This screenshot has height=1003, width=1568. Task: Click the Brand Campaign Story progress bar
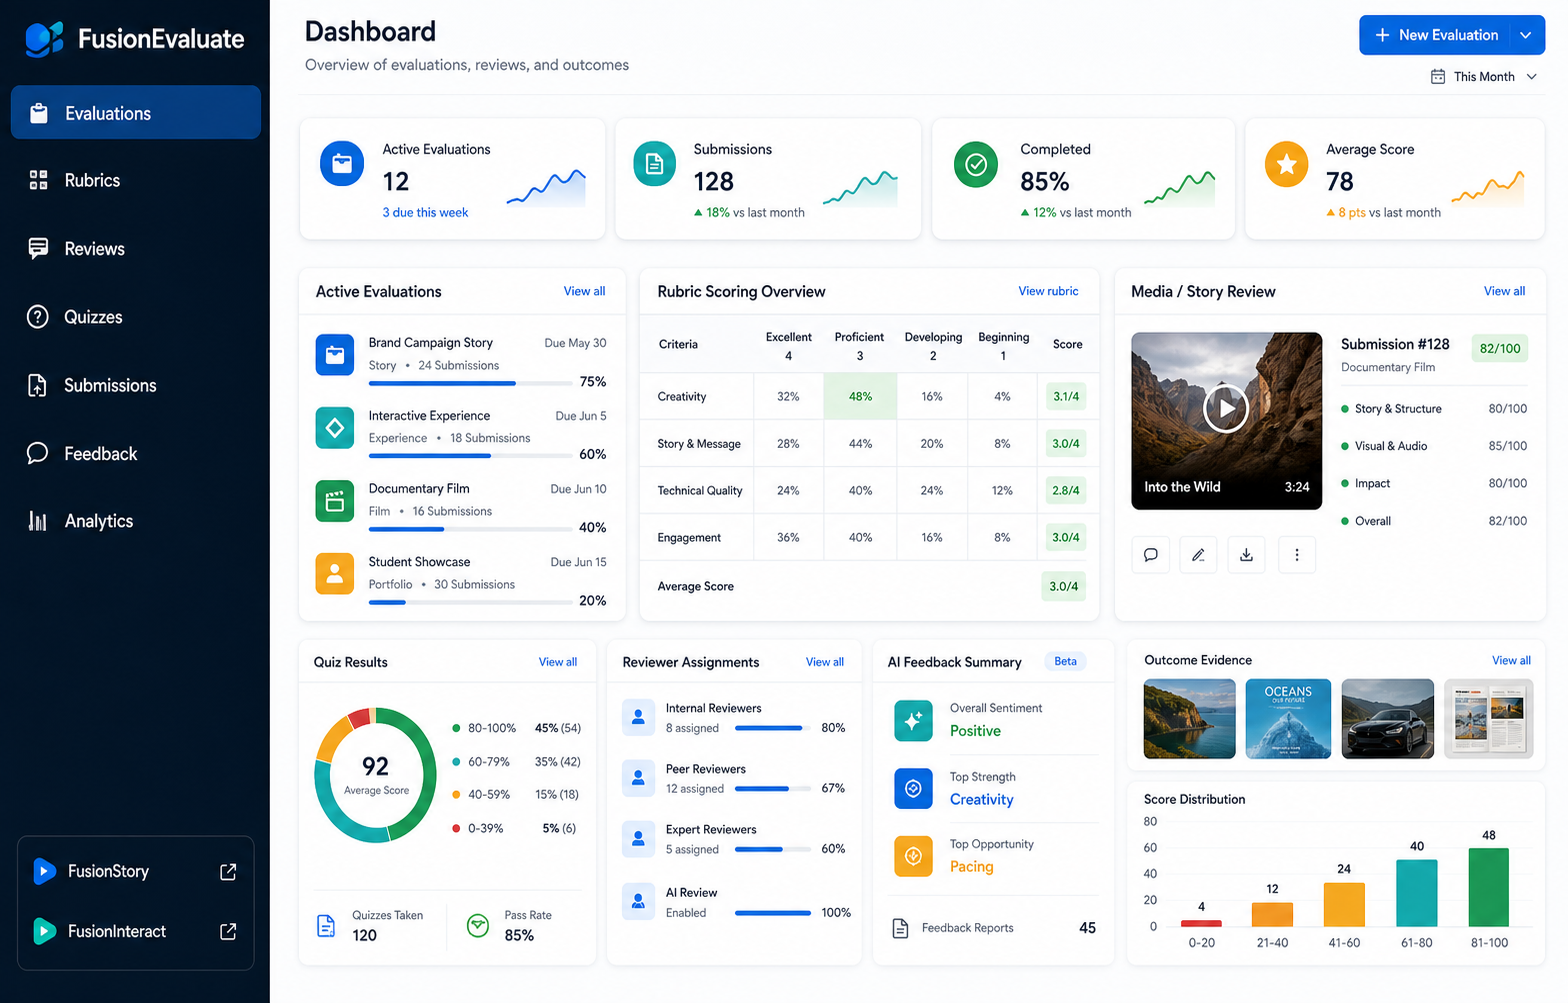point(472,383)
